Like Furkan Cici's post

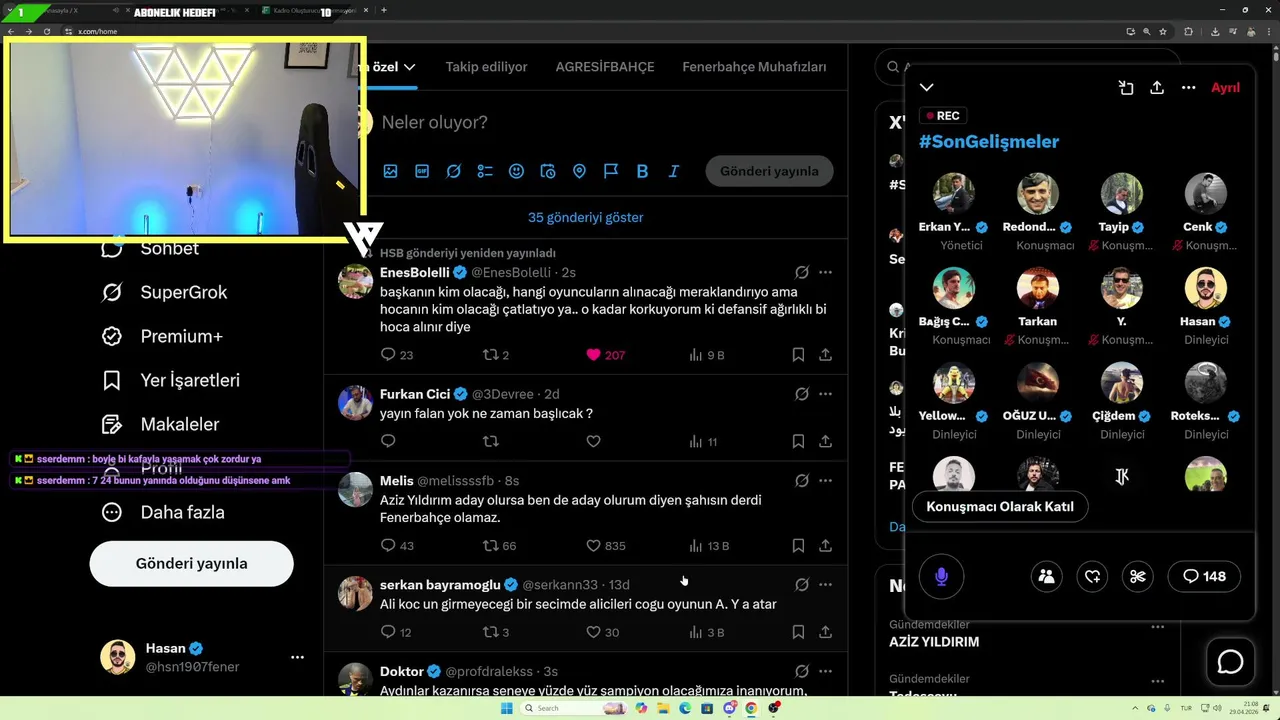tap(593, 441)
